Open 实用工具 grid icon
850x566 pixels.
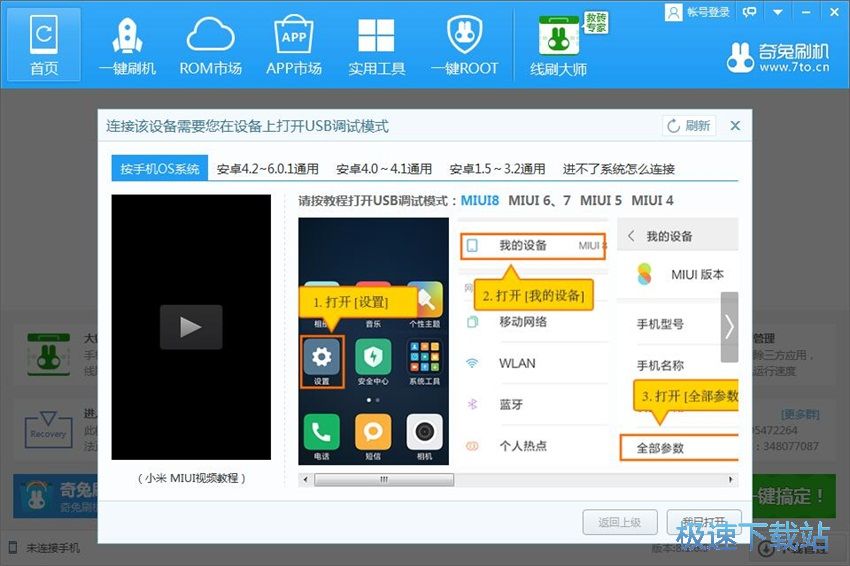pos(376,46)
